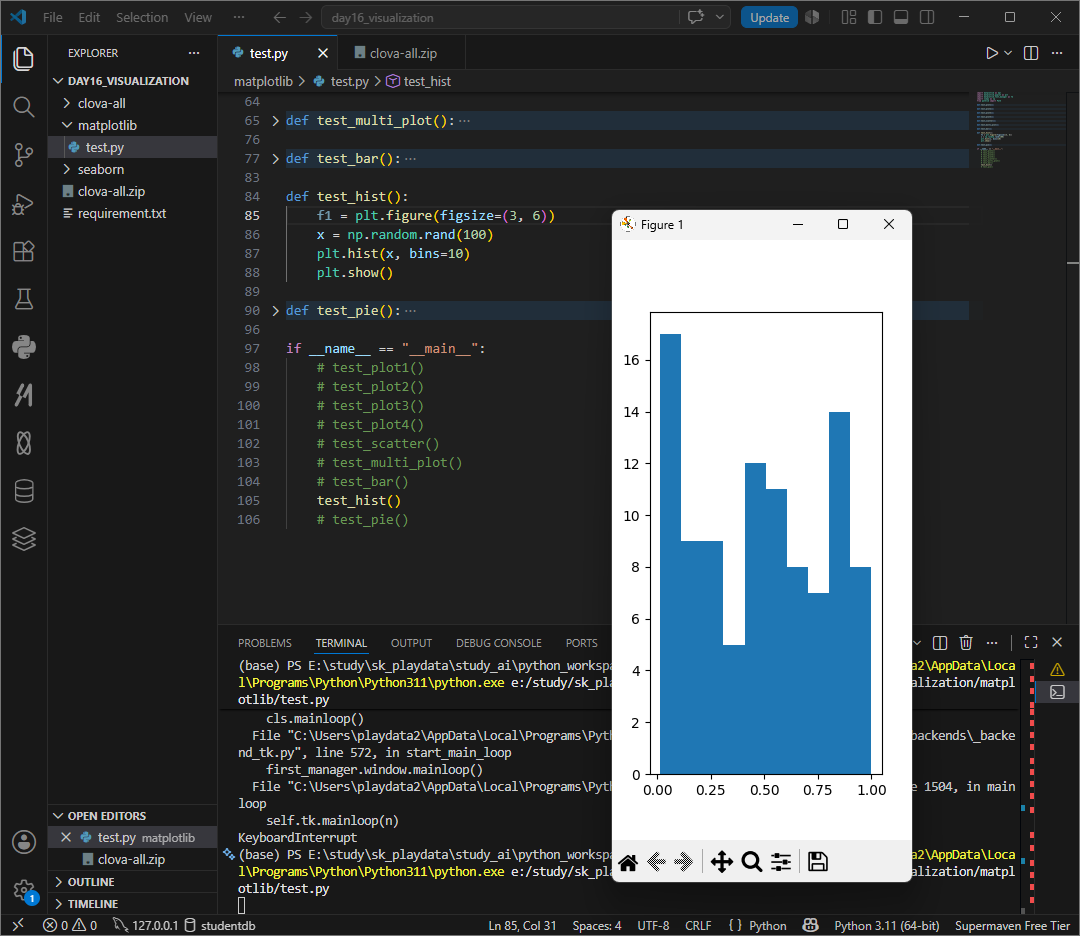Open the Edit menu

coord(89,17)
